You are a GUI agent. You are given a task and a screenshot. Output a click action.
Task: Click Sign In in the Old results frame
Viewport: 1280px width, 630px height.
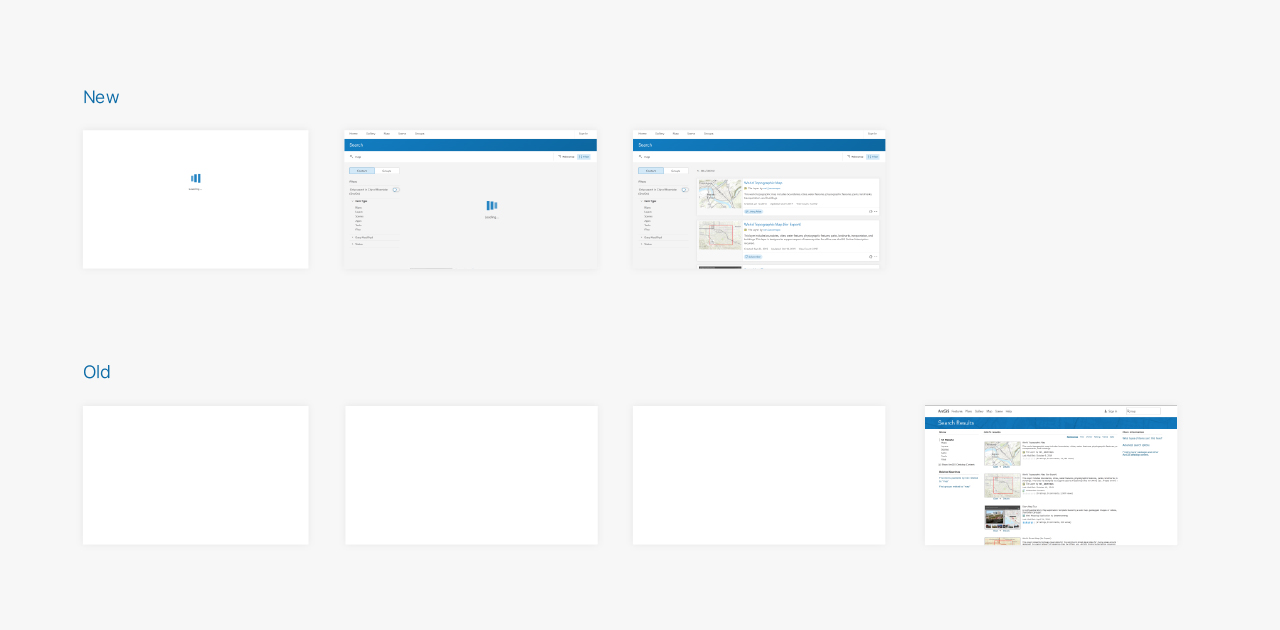[x=1111, y=411]
